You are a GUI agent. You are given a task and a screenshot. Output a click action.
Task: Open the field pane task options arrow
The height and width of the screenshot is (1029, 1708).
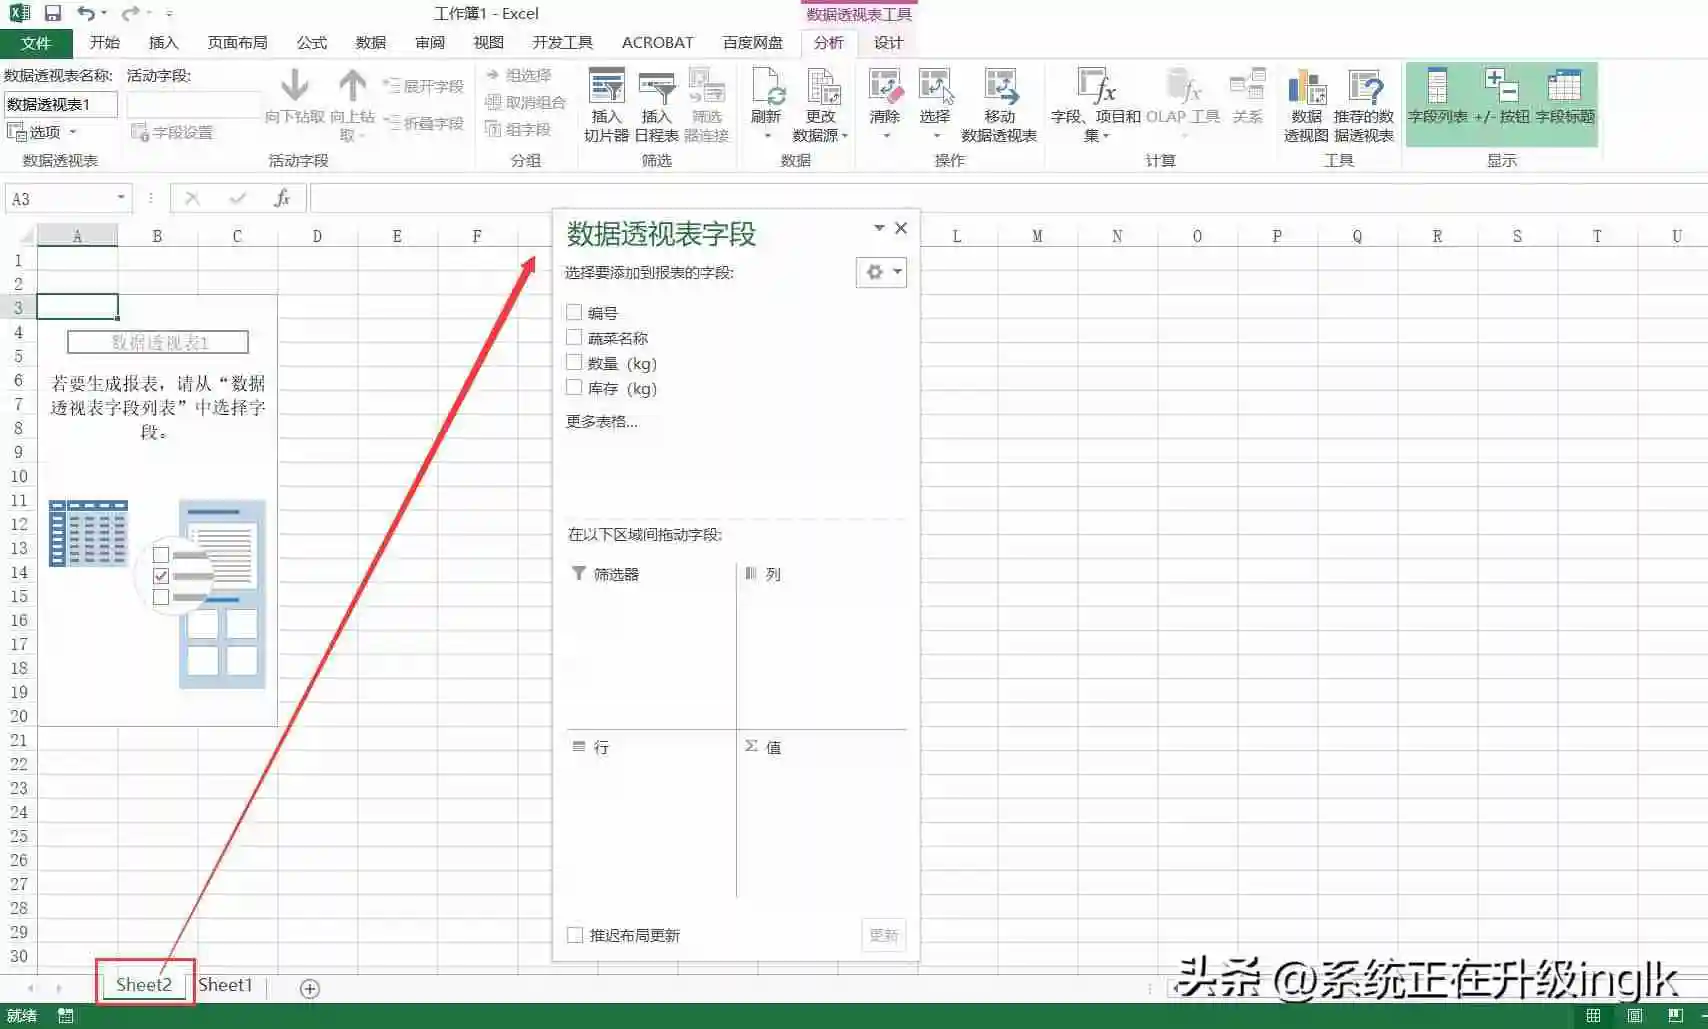(879, 228)
